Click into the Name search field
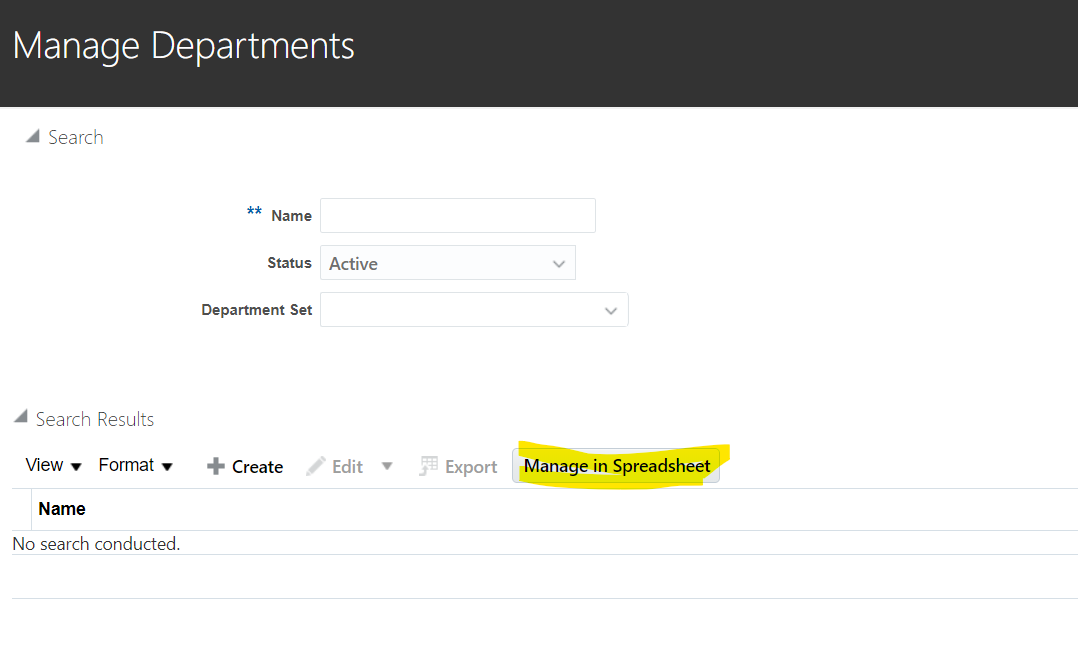This screenshot has width=1078, height=650. (457, 215)
